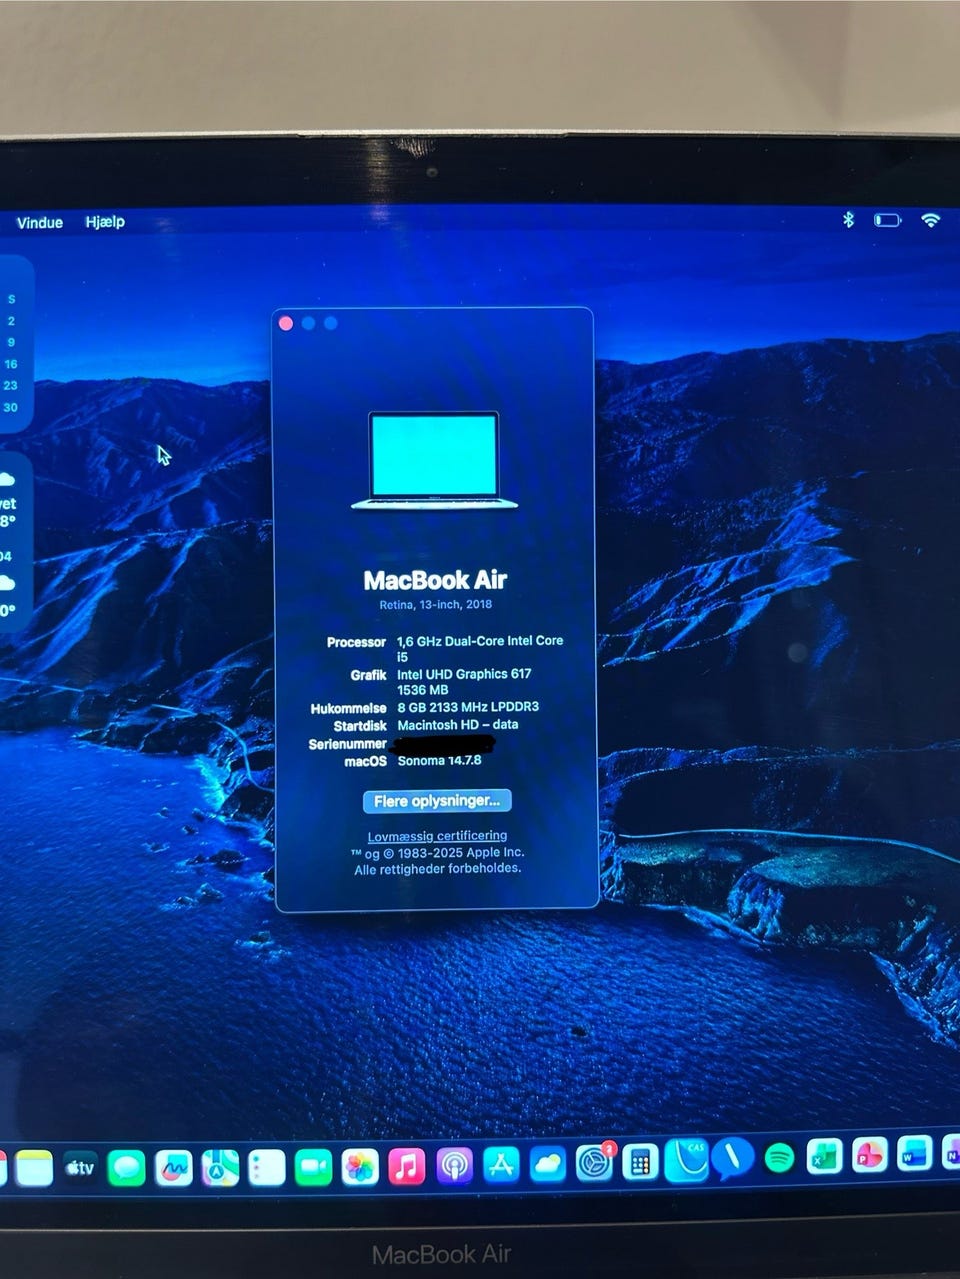960x1279 pixels.
Task: Click the Serienummer label
Action: coord(347,744)
